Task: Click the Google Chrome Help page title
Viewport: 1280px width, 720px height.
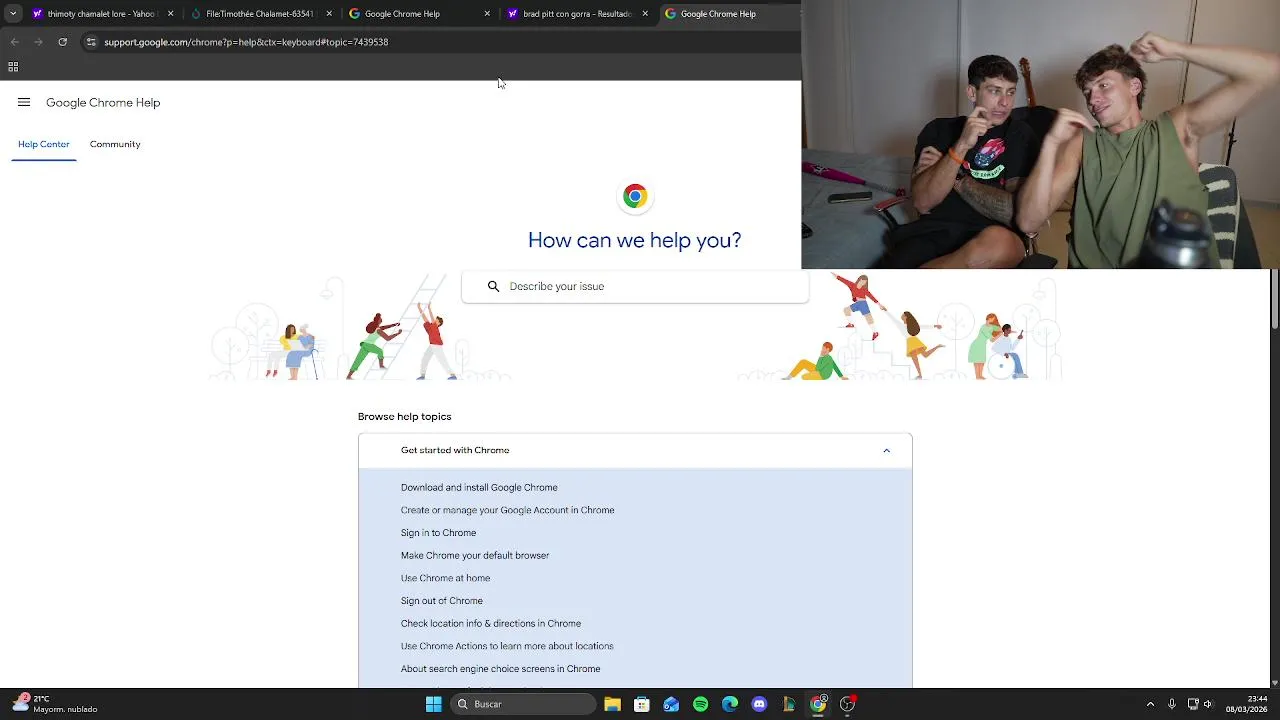Action: coord(103,102)
